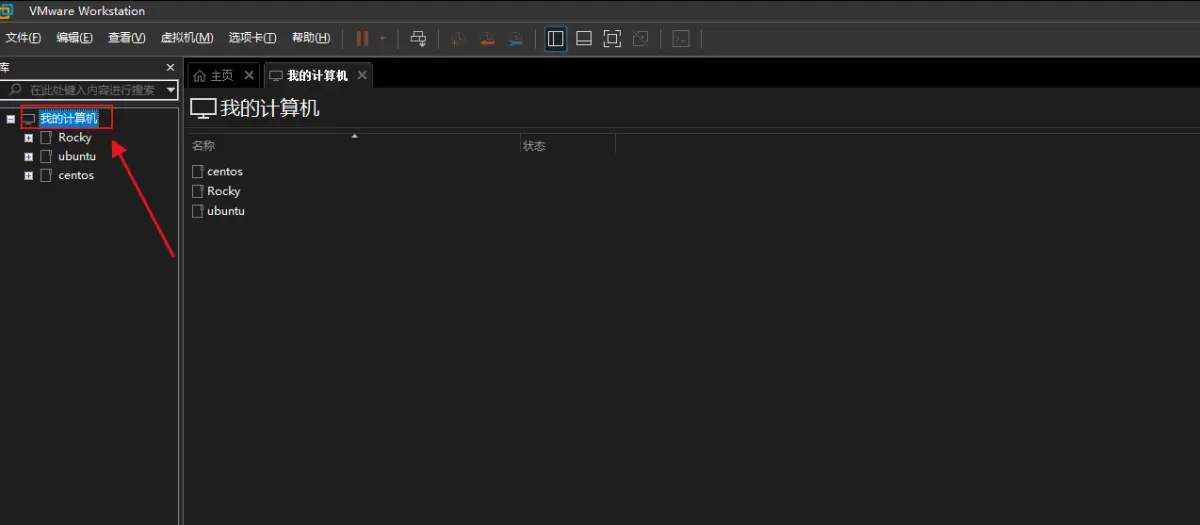Screen dimensions: 1200x525
Task: Open the power options dropdown arrow beside pause
Action: coord(382,39)
